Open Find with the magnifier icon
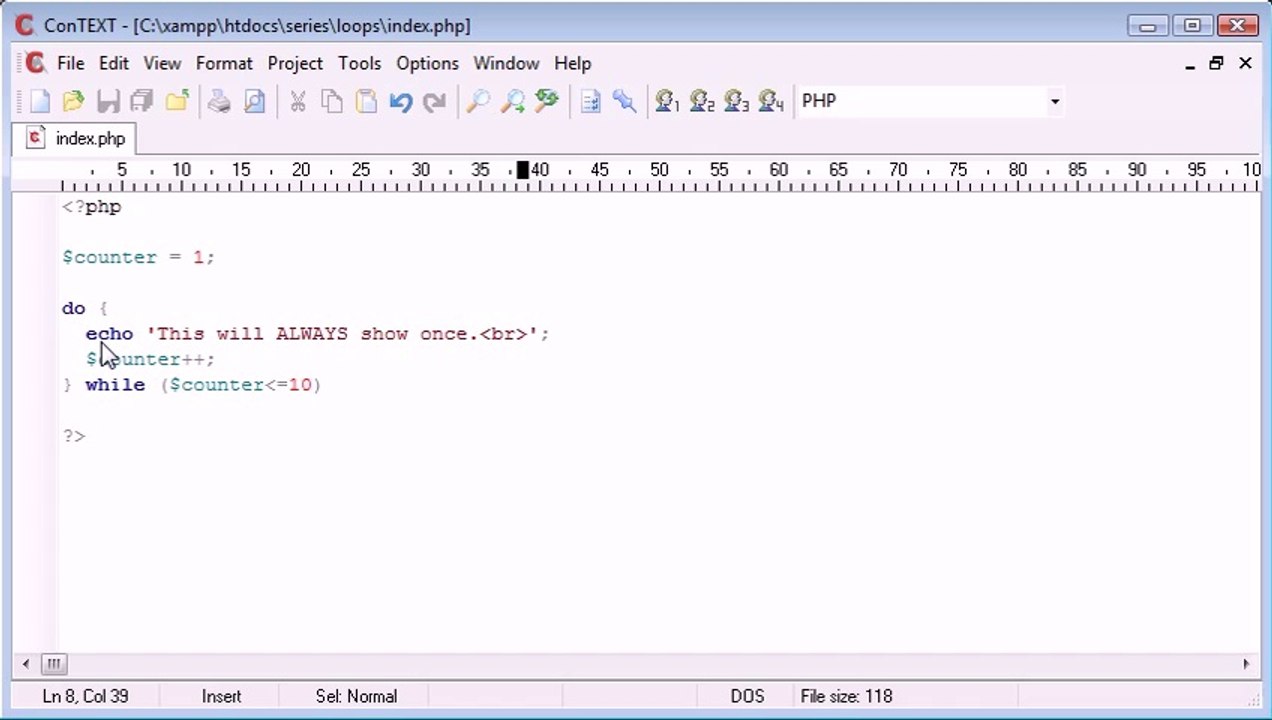 [x=478, y=101]
